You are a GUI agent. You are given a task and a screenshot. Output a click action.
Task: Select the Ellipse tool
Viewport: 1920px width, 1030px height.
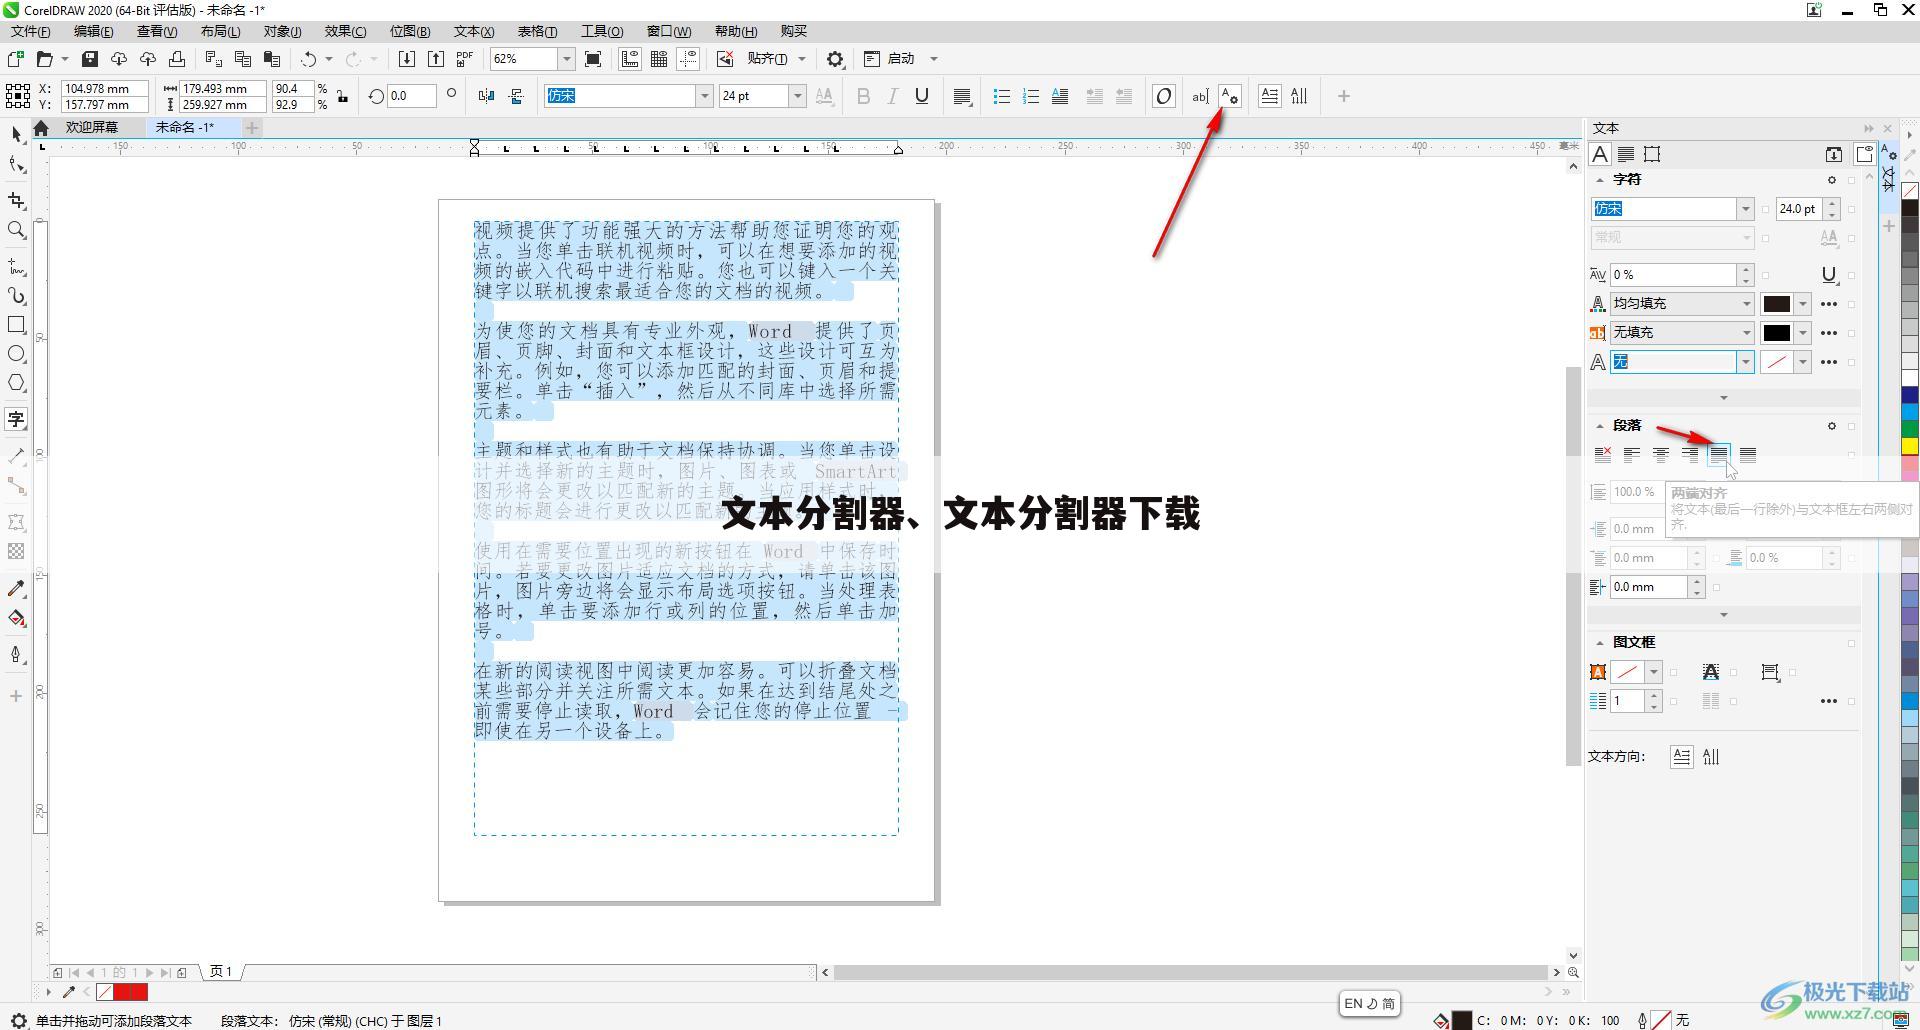(16, 354)
